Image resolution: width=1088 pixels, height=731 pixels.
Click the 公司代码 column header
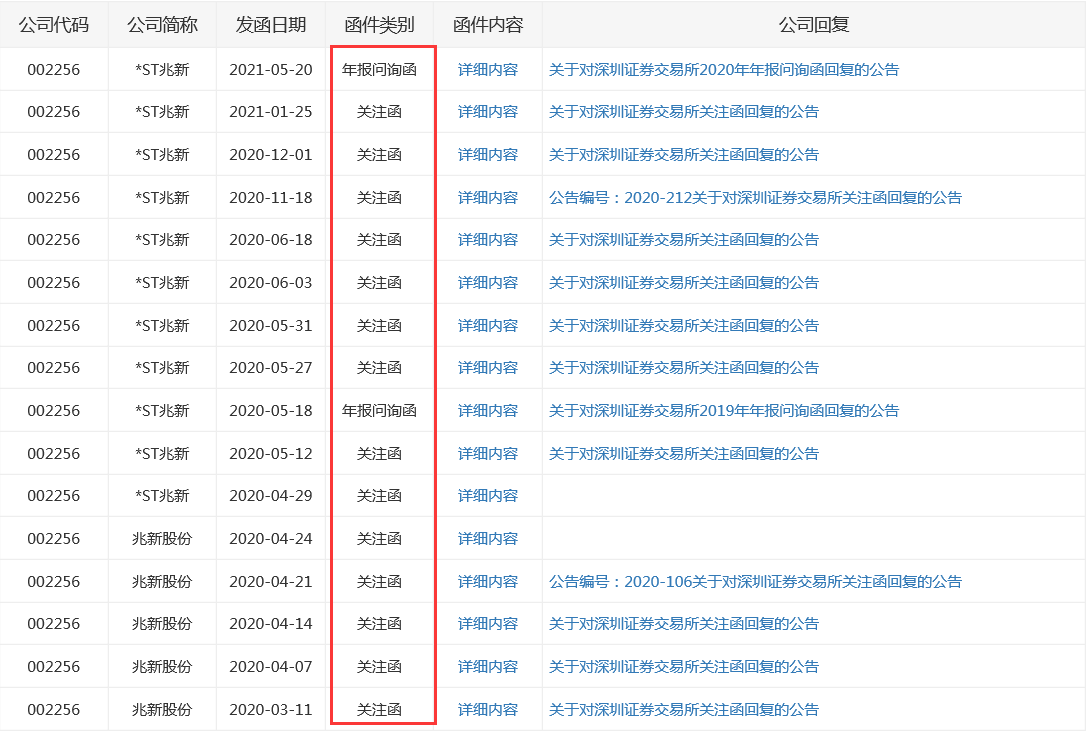[54, 25]
